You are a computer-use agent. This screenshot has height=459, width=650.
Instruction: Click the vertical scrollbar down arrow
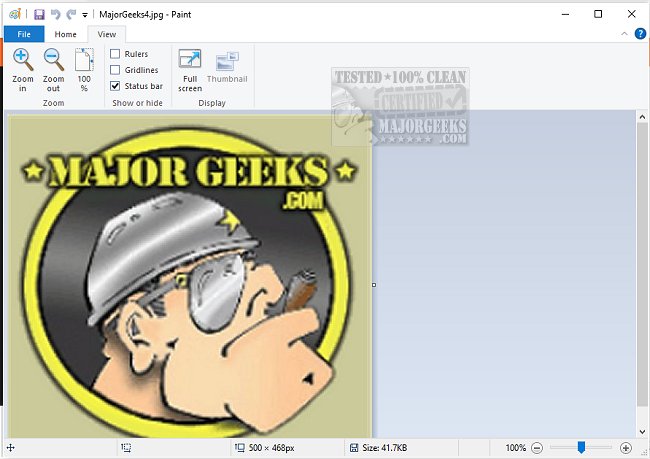coord(642,432)
